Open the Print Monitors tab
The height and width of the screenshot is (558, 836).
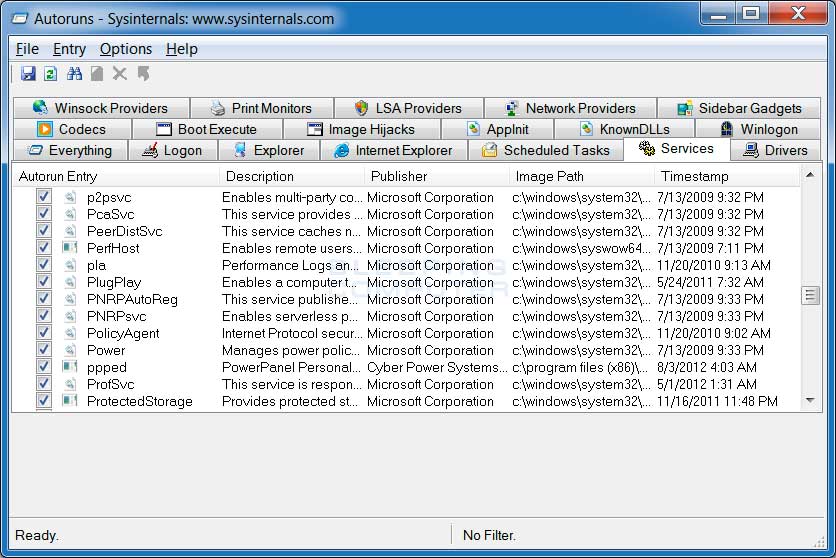point(262,108)
